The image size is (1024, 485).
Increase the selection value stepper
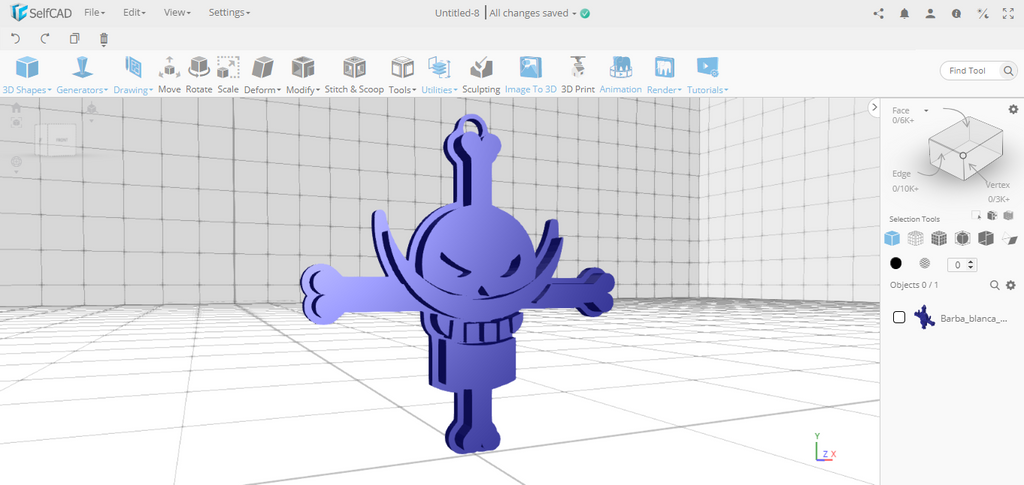[971, 262]
